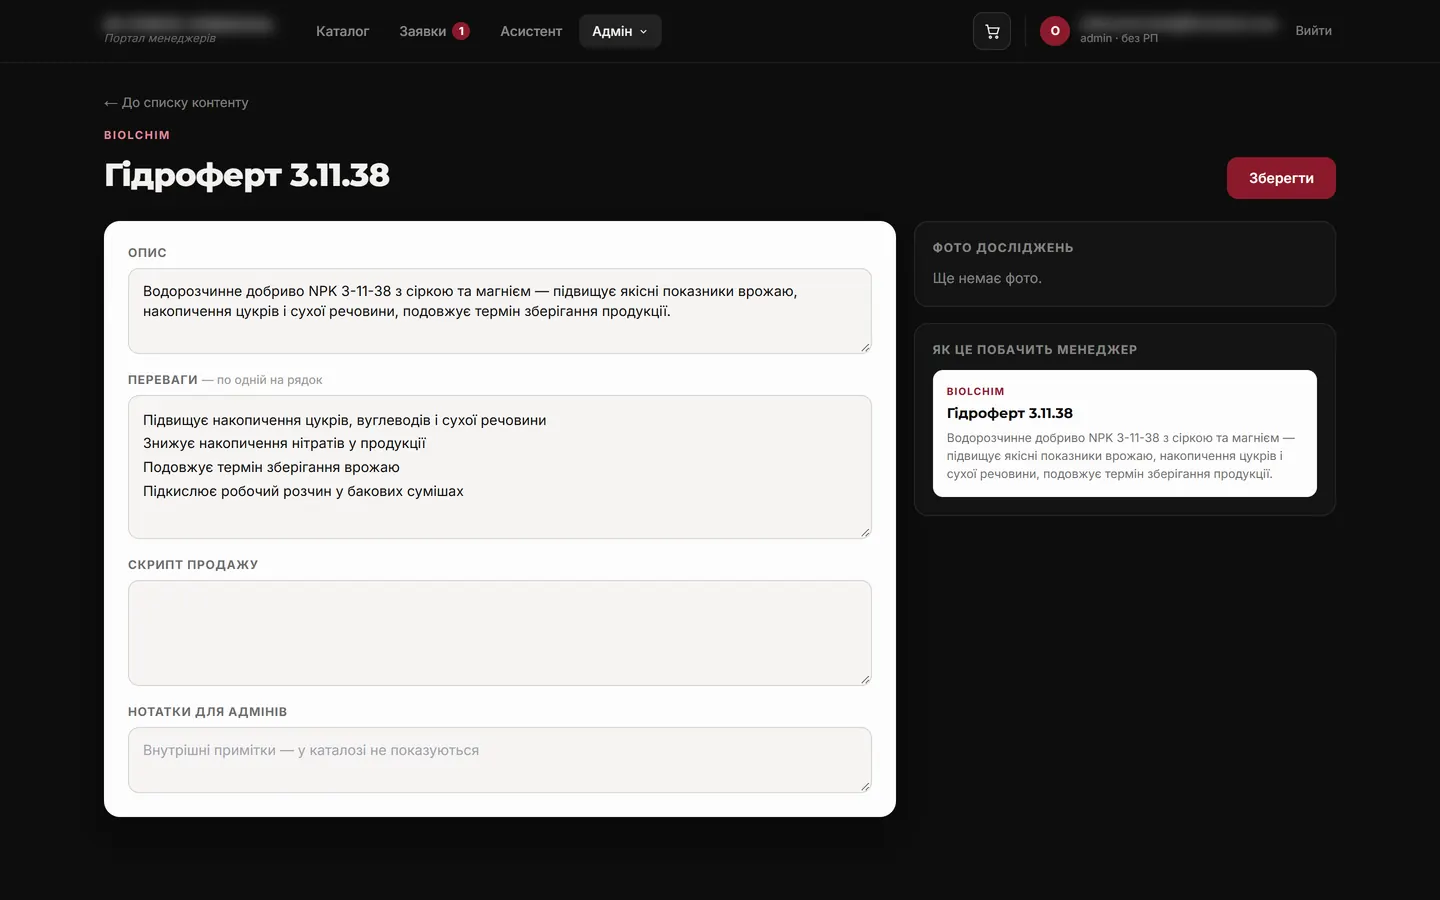
Task: Click line 'Подовжує термін зберігання врожаю'
Action: [x=271, y=467]
